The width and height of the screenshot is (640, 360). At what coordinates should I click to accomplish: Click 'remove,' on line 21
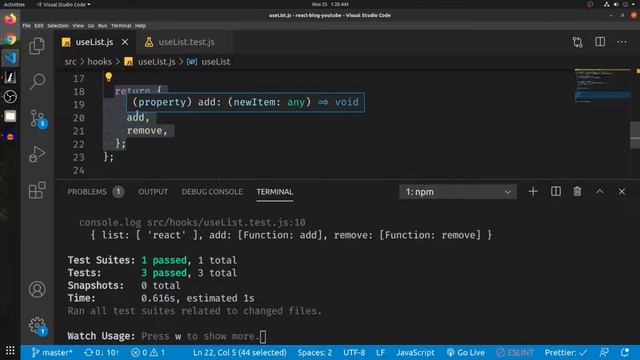(147, 131)
